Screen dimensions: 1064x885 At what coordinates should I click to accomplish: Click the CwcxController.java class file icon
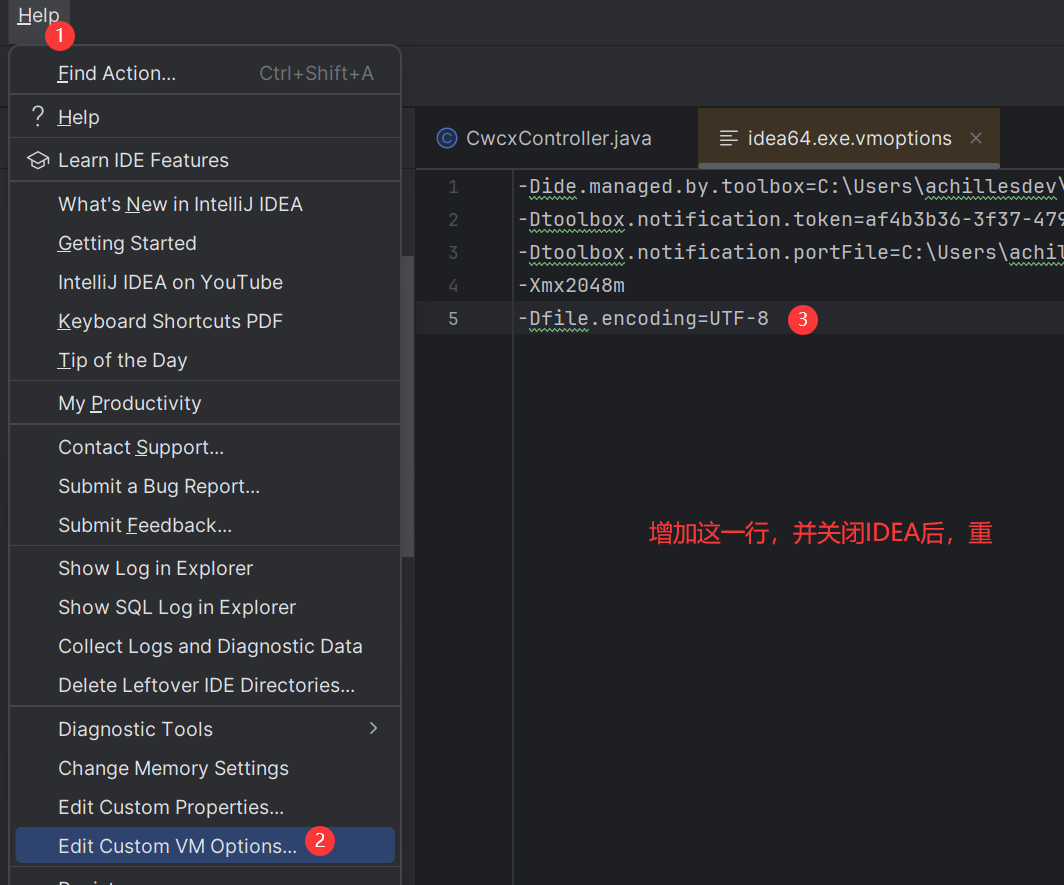447,138
